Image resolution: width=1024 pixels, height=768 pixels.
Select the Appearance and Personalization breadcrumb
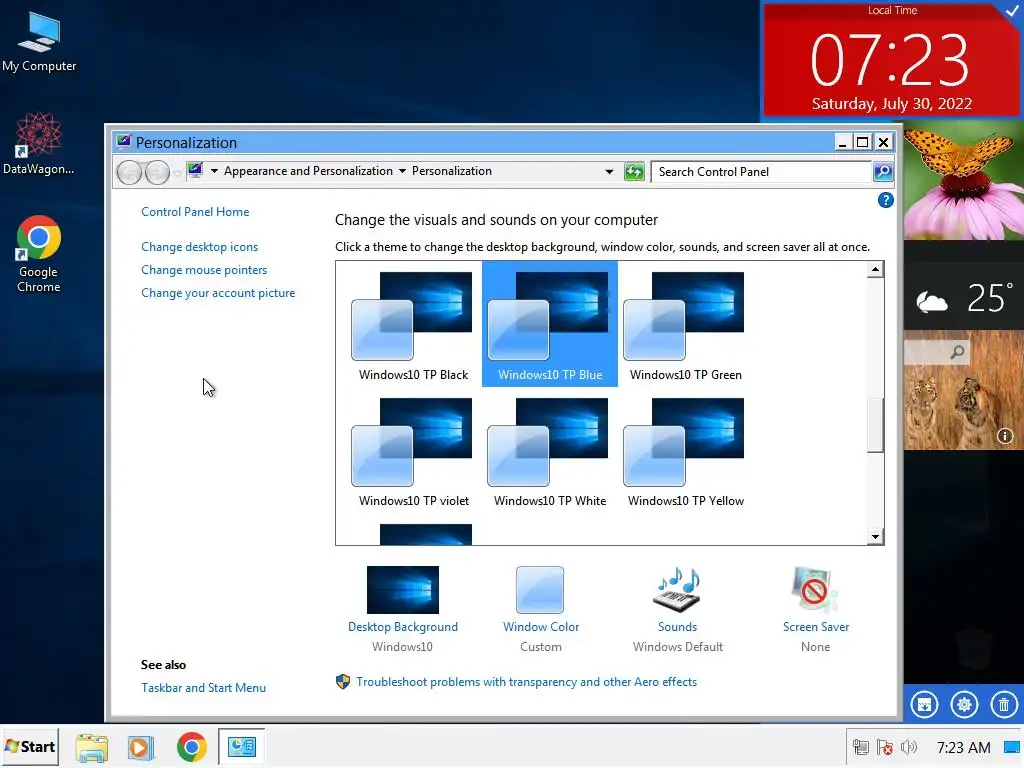(x=308, y=171)
